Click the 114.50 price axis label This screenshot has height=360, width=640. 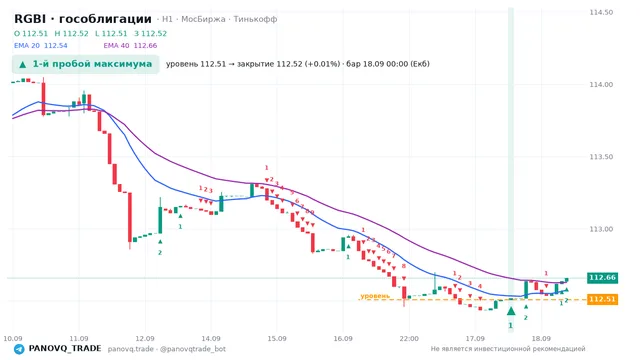pos(601,12)
